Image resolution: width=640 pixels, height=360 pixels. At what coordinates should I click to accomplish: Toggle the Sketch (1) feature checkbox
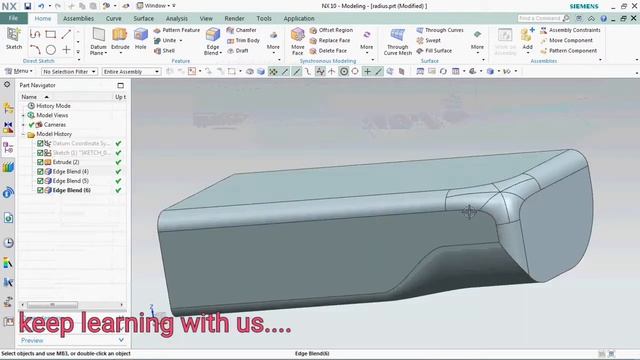pyautogui.click(x=40, y=153)
